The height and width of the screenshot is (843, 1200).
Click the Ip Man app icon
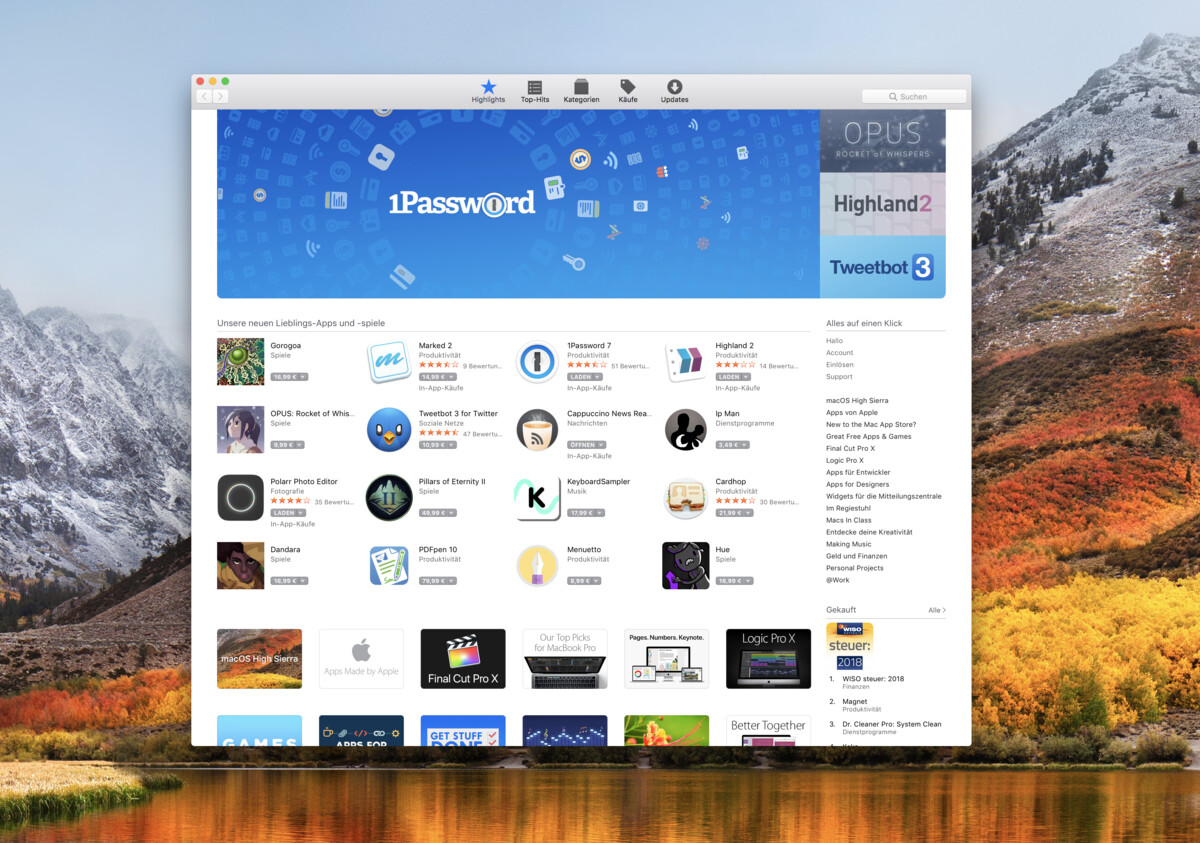coord(686,430)
